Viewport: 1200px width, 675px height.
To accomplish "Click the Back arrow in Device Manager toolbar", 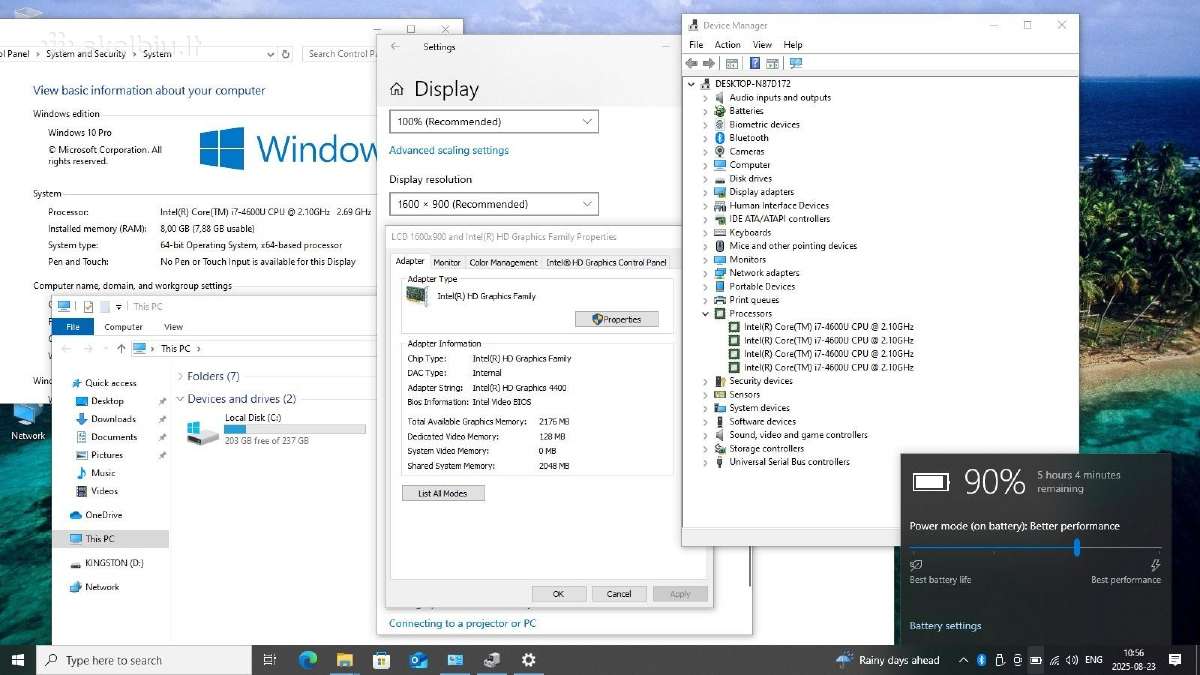I will click(x=691, y=63).
